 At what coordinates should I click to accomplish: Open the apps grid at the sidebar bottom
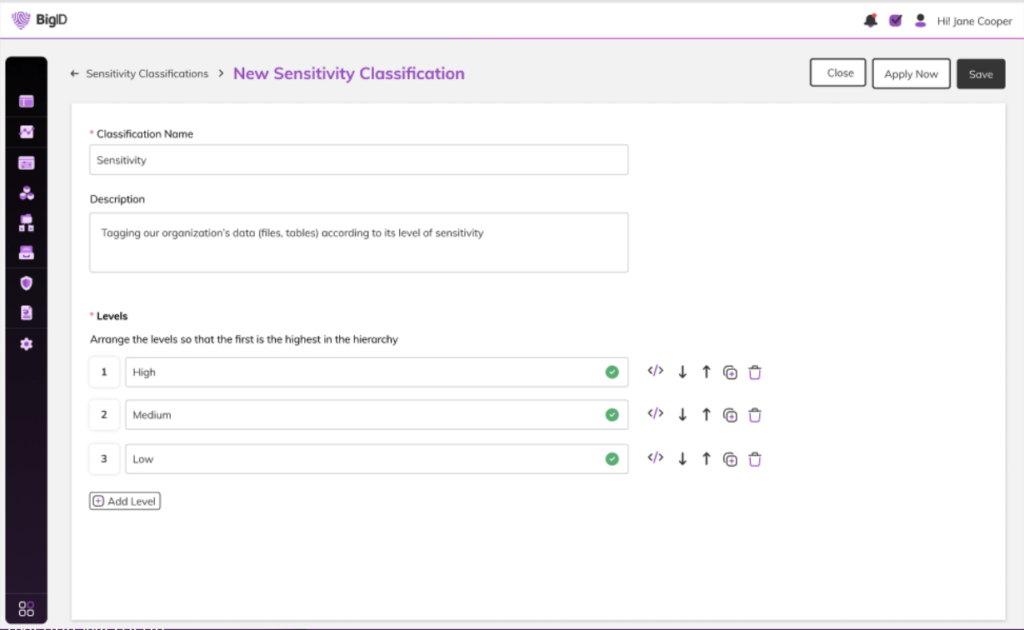tap(26, 606)
